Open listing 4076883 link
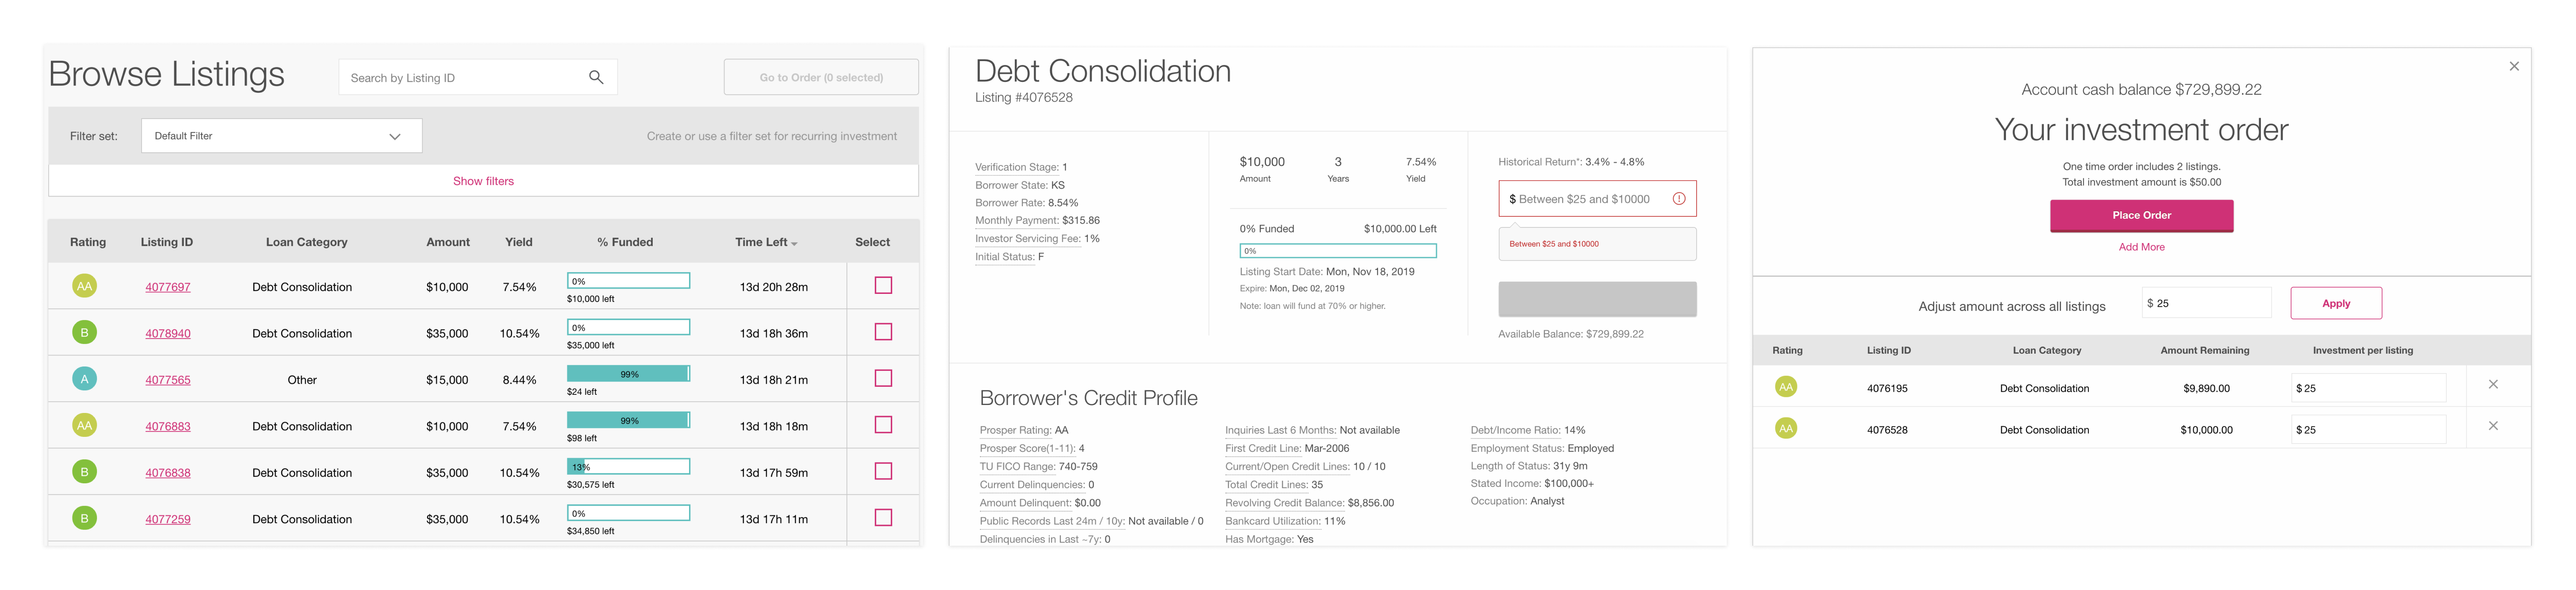 (x=168, y=426)
